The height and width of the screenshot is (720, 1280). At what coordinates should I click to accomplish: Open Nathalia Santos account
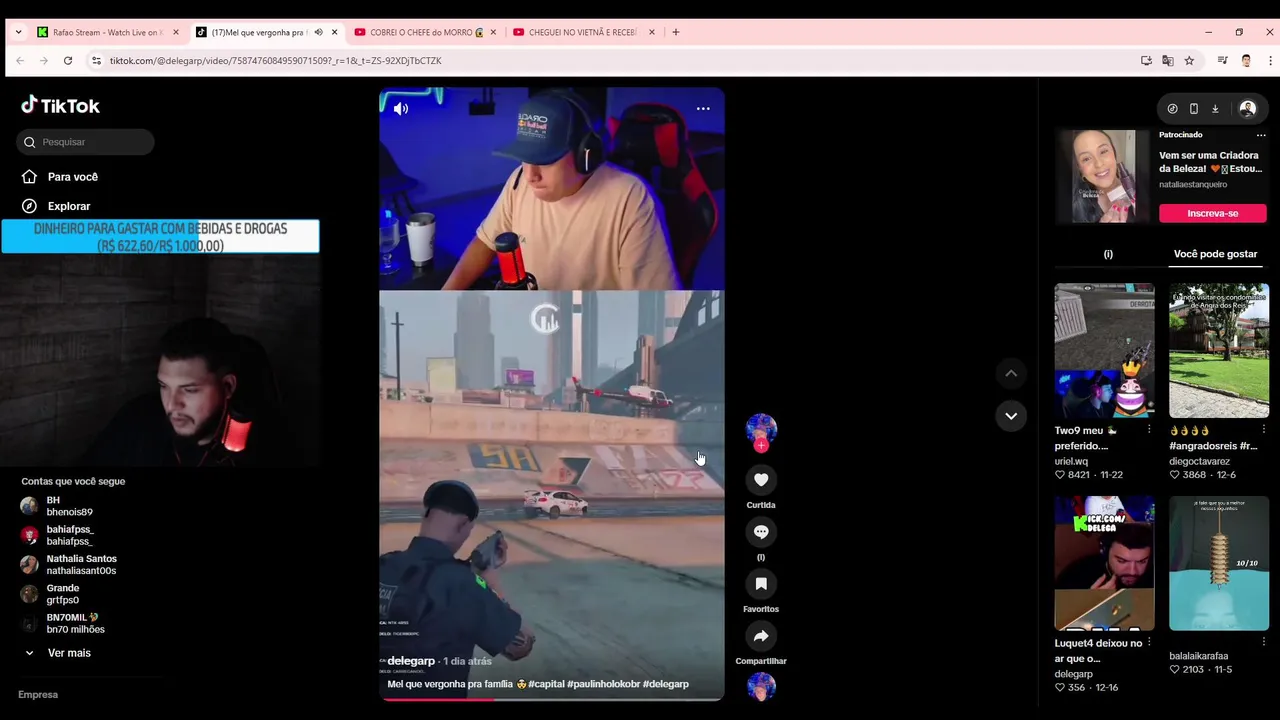(x=69, y=565)
